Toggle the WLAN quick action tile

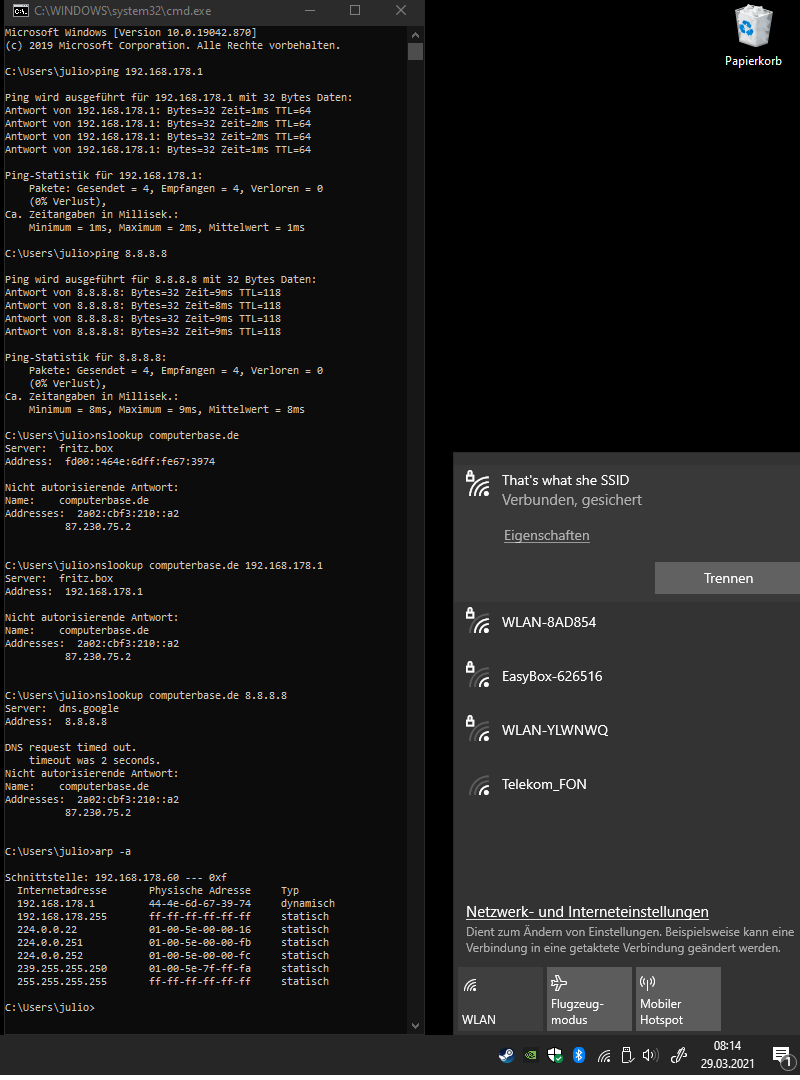click(x=500, y=999)
